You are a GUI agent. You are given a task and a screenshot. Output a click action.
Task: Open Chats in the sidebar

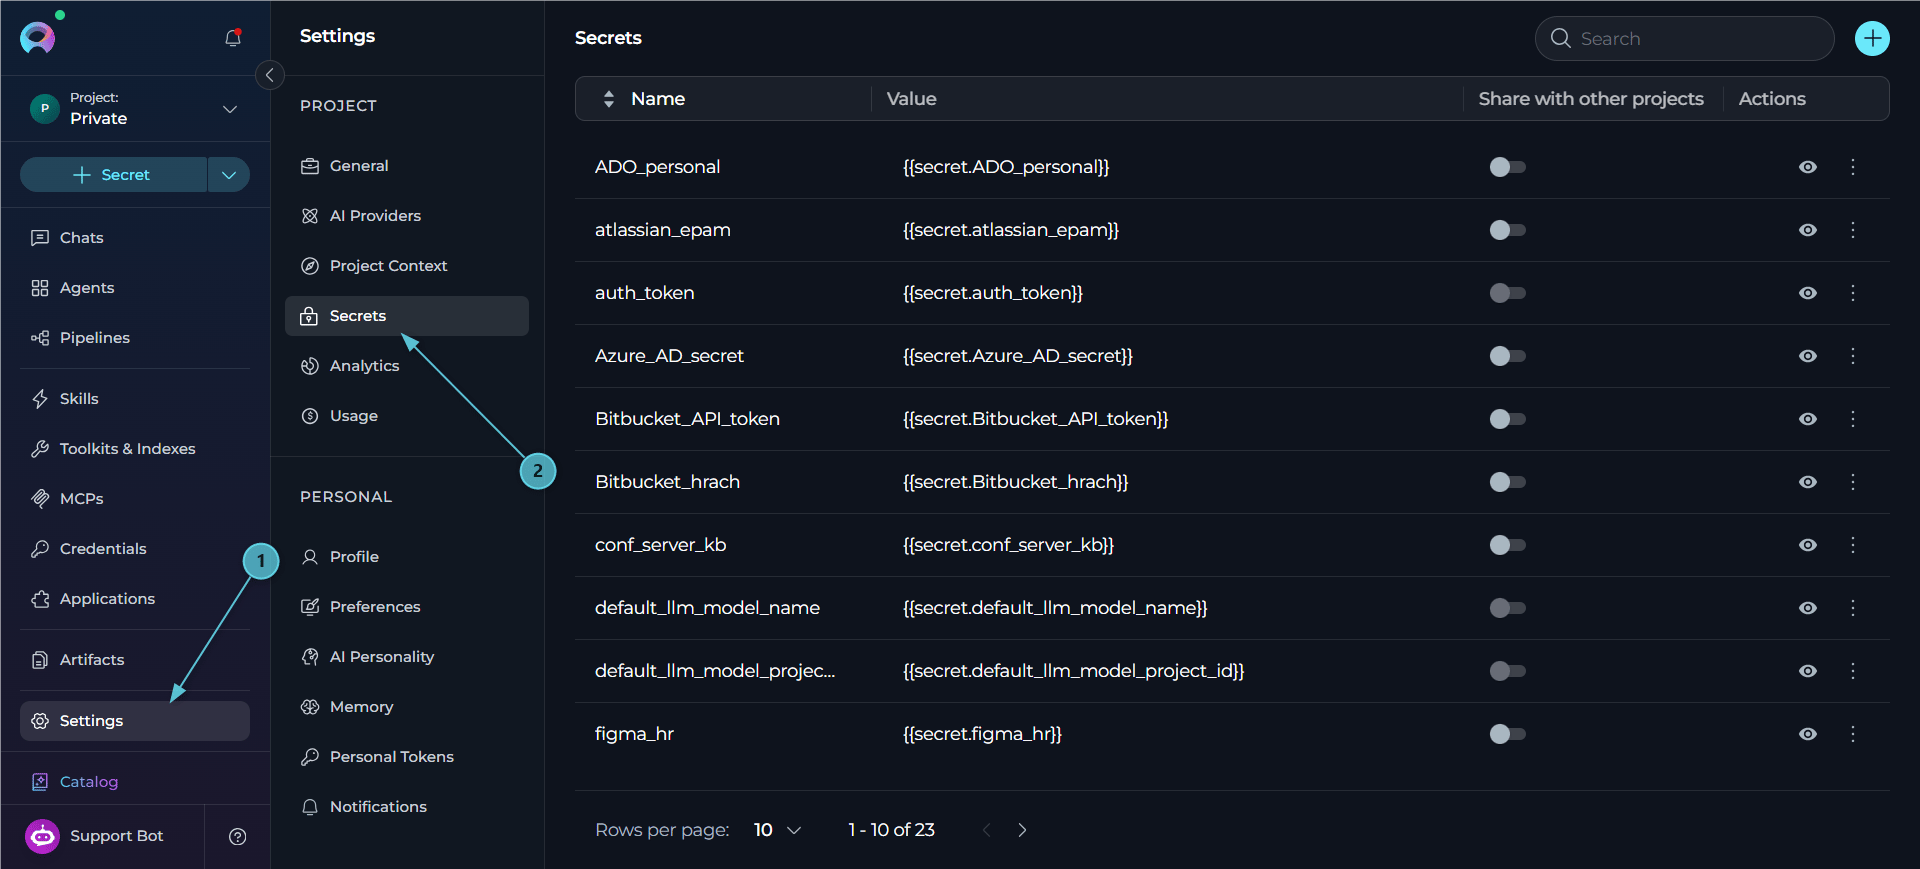(135, 238)
